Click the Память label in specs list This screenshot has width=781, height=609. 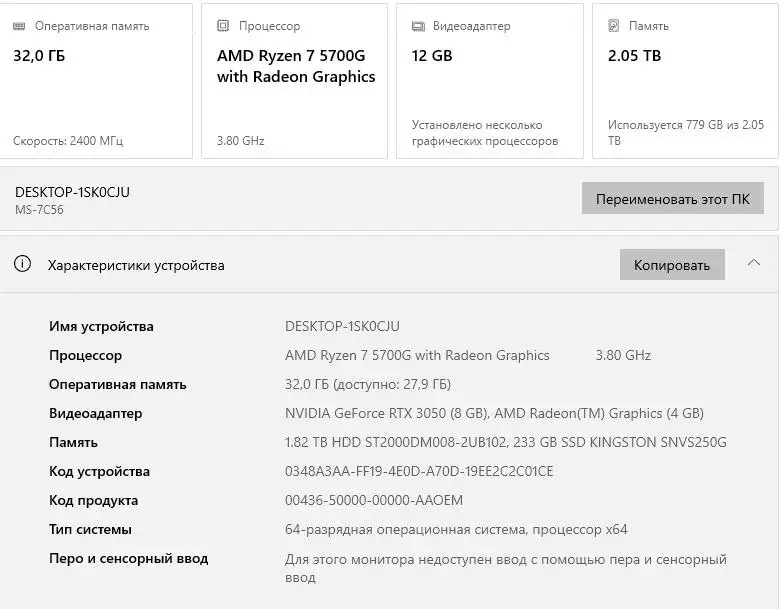tap(73, 442)
